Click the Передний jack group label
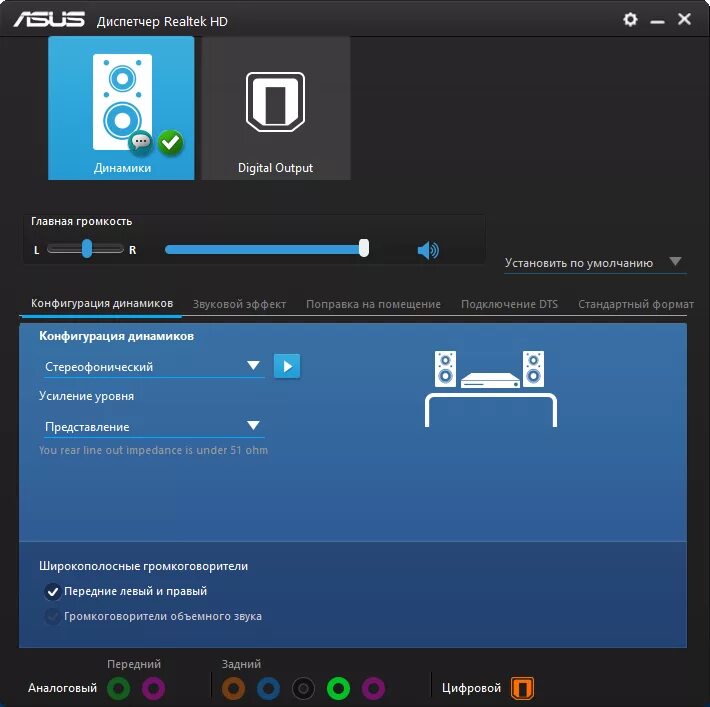 pos(134,664)
